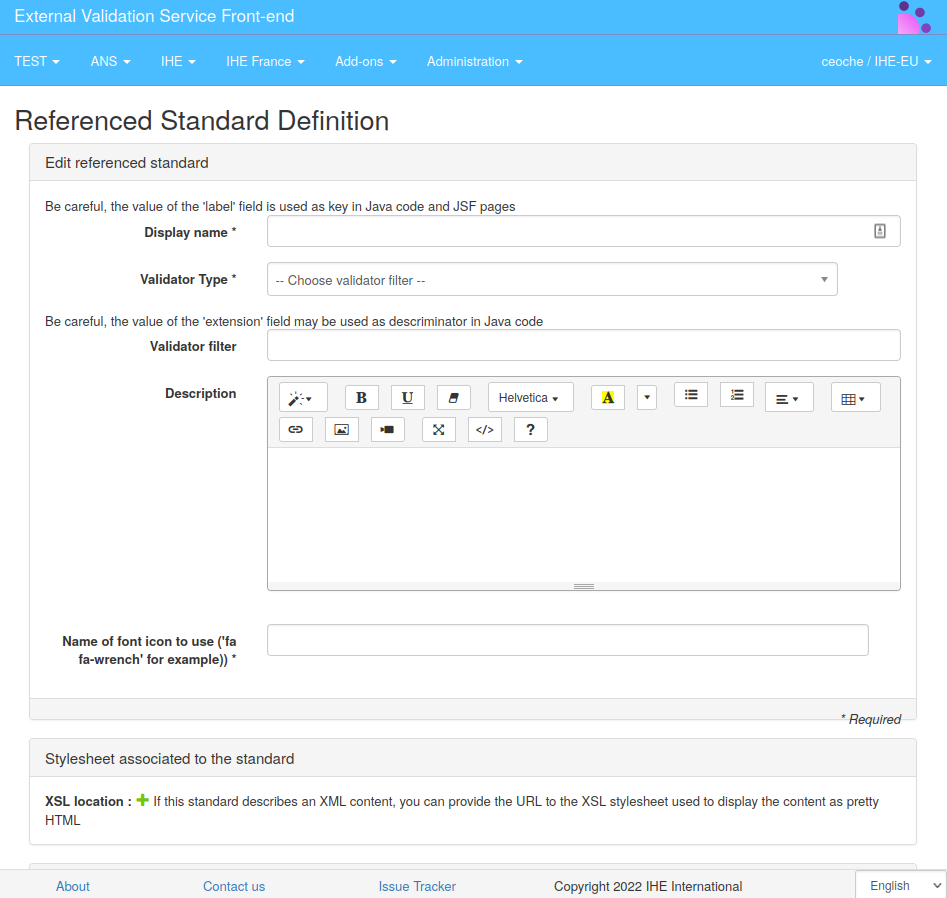947x898 pixels.
Task: Toggle the code view in the editor
Action: [x=484, y=430]
